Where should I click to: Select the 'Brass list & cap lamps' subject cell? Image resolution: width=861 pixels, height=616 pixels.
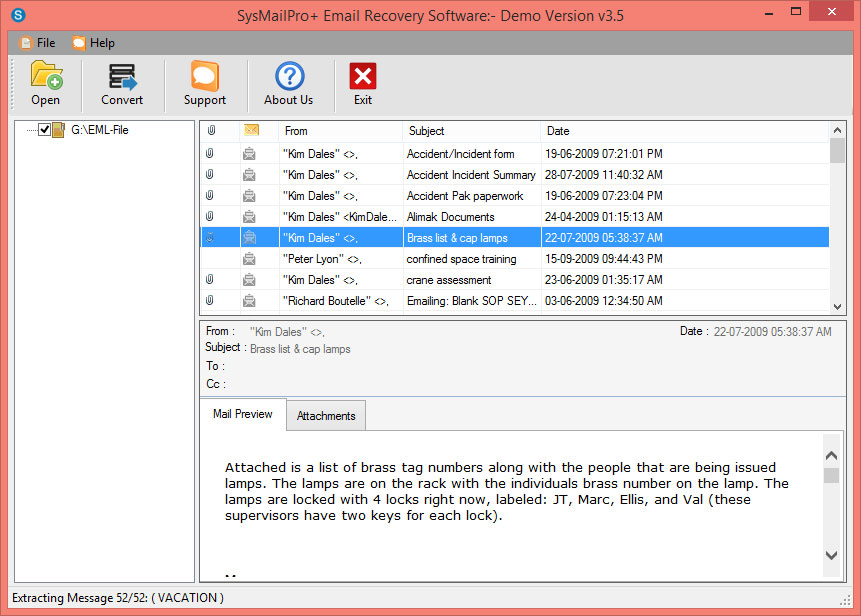[x=472, y=238]
